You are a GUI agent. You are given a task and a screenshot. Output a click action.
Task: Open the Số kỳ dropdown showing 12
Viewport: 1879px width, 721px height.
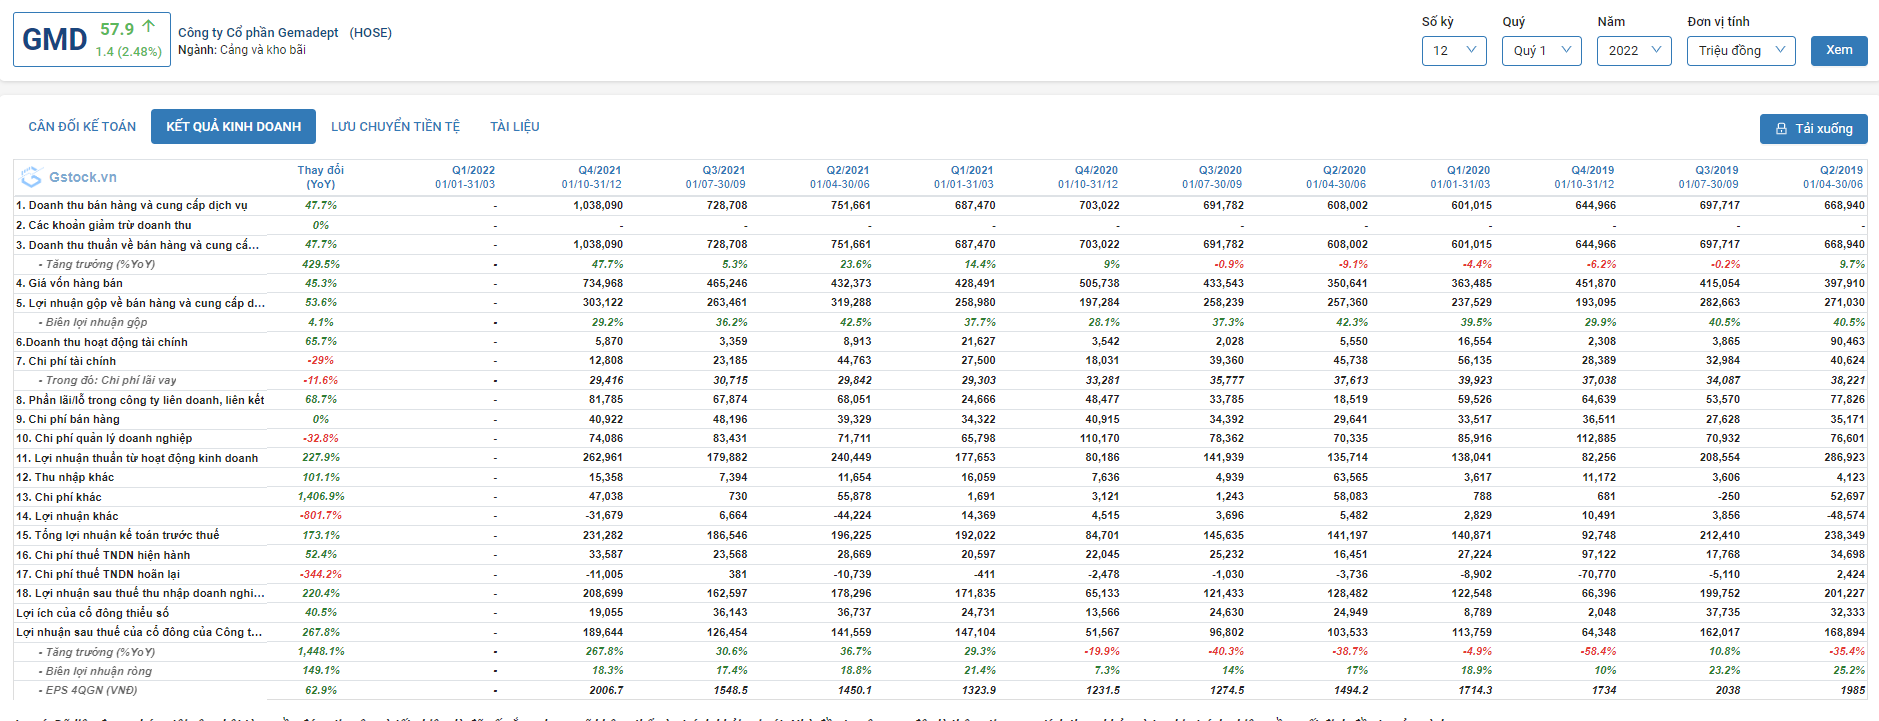click(x=1453, y=51)
